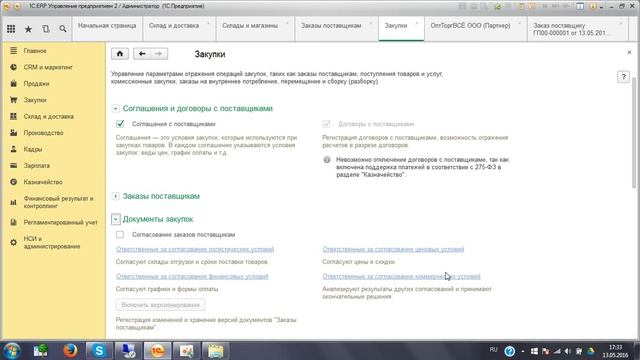Click Включить версионирование button
Screen dimensions: 640x360
tap(160, 305)
